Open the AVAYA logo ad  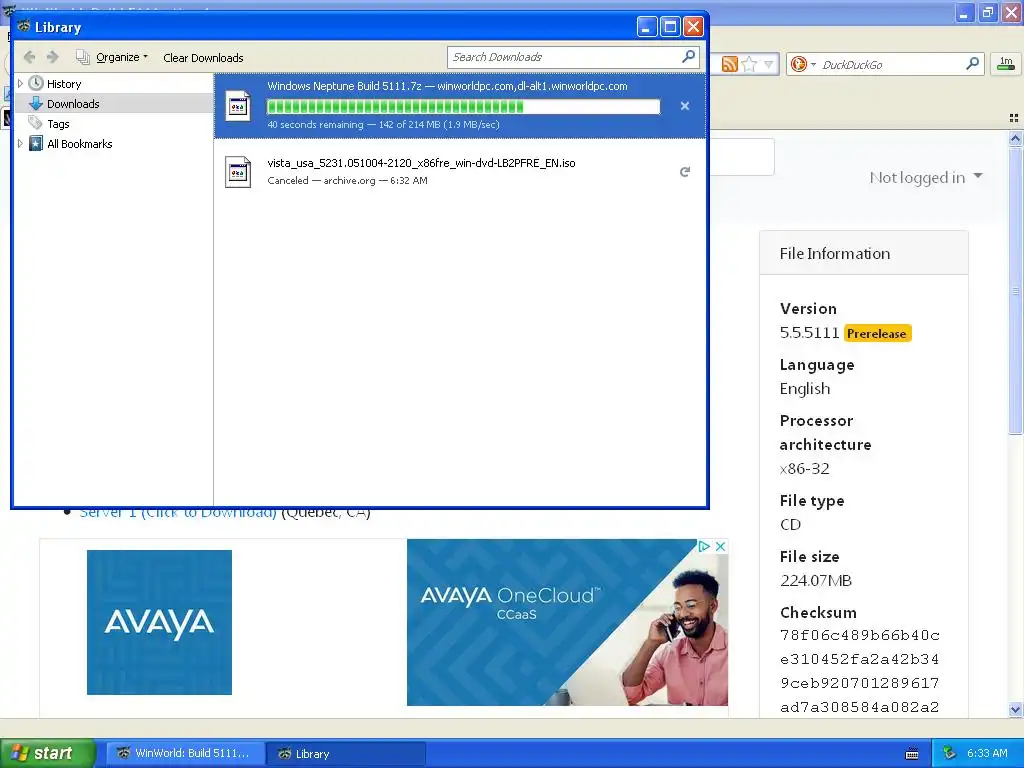coord(159,622)
